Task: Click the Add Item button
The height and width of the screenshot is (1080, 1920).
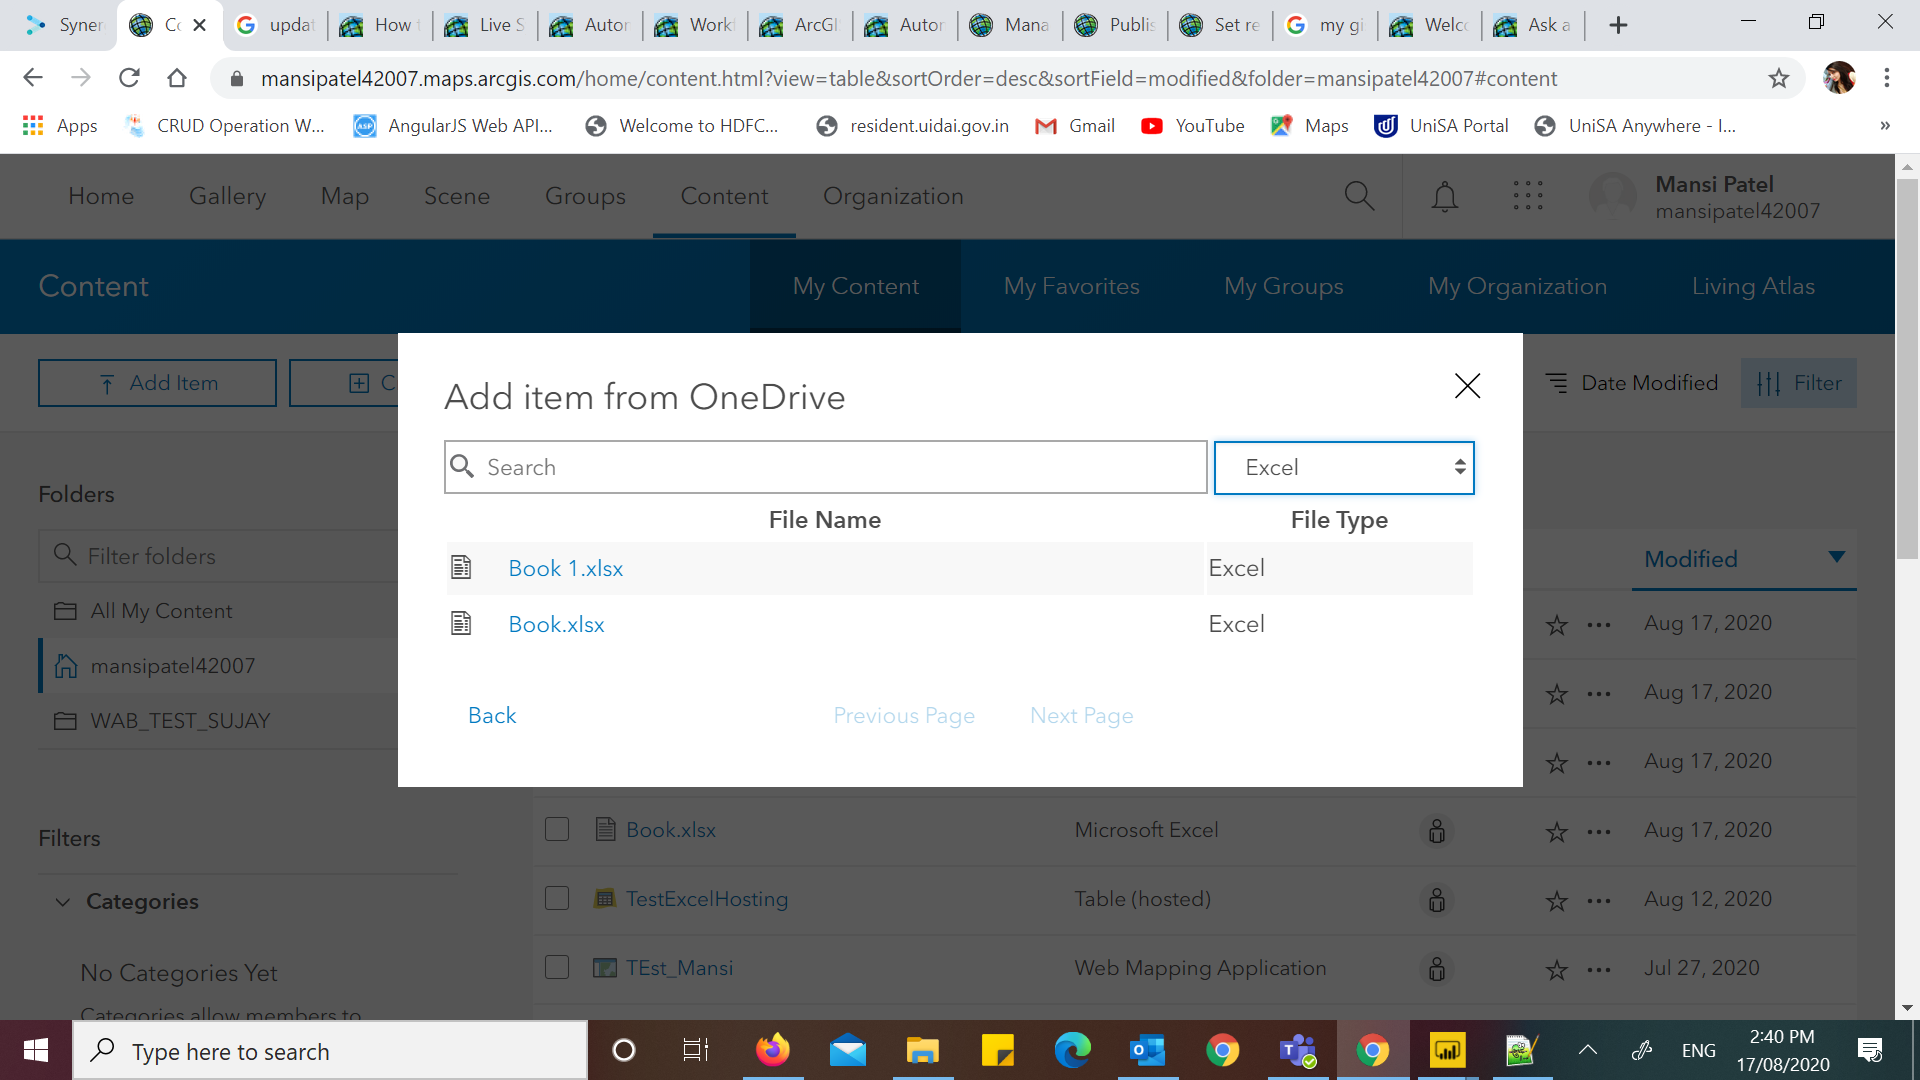Action: coord(157,383)
